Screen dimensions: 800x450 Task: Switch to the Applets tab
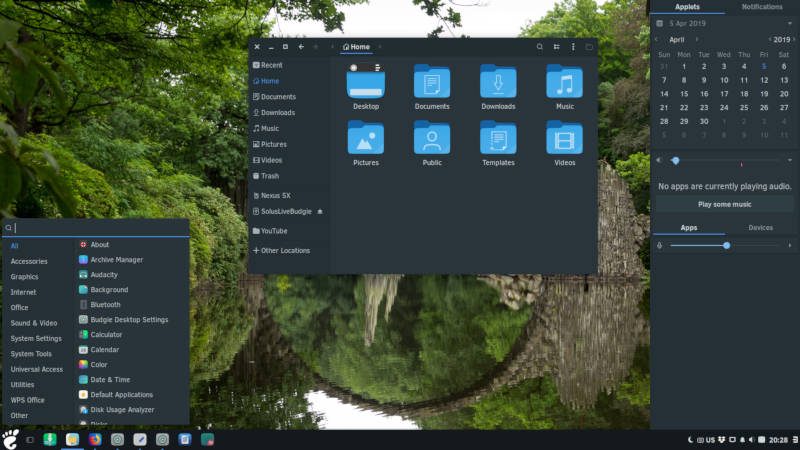[687, 7]
